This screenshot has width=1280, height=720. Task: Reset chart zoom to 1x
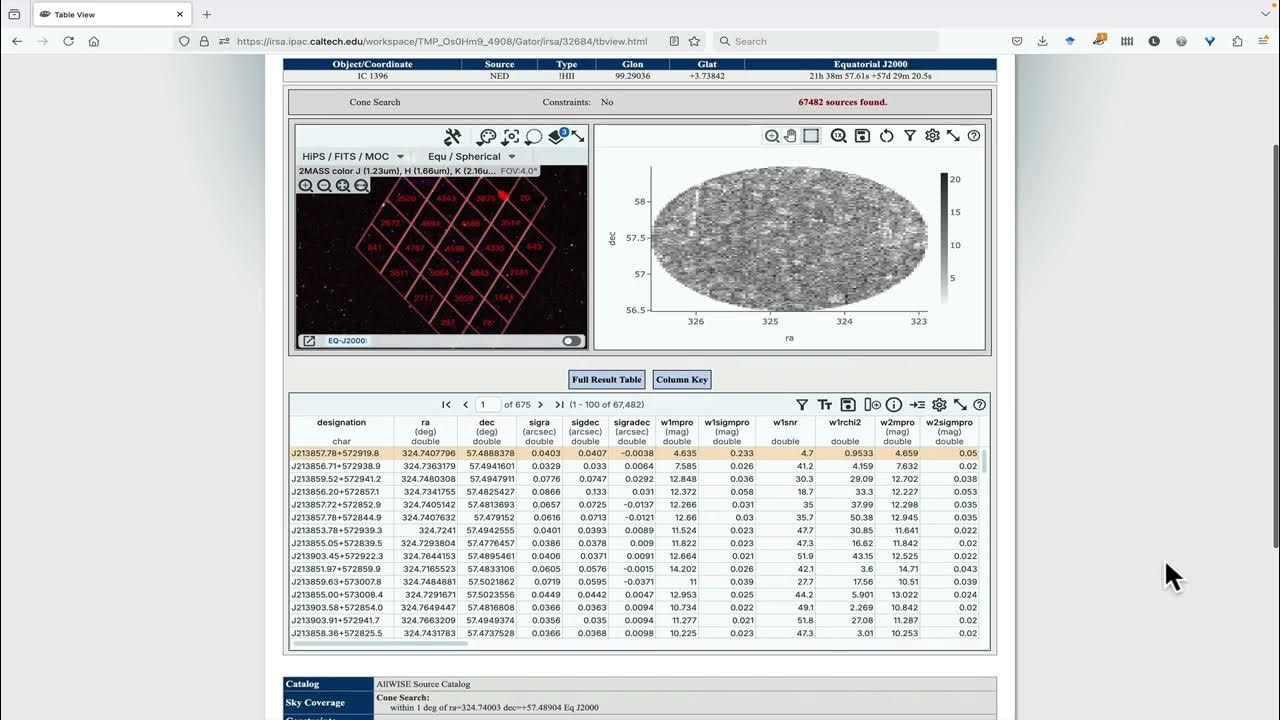click(x=839, y=136)
